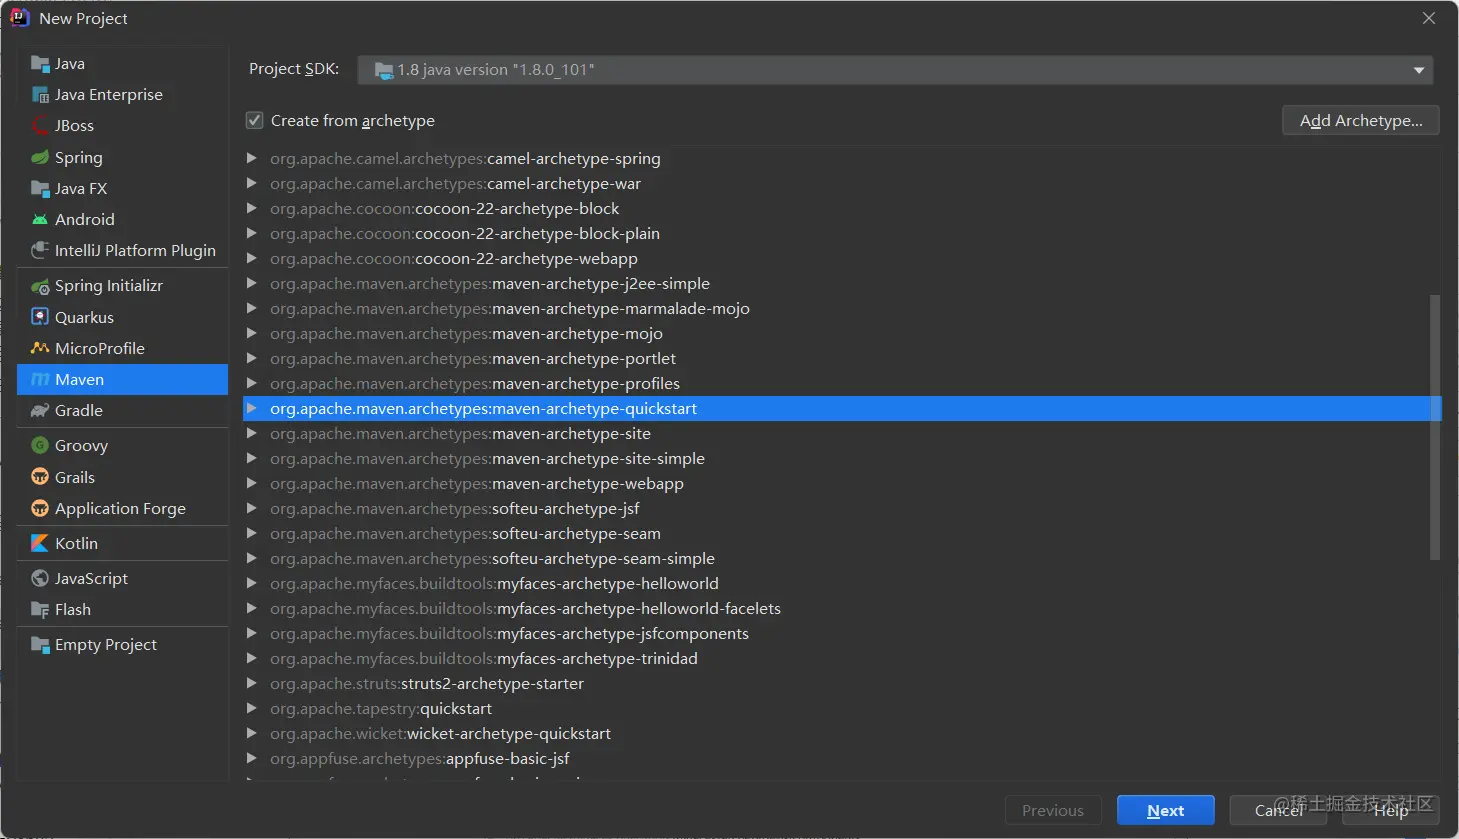The image size is (1459, 839).
Task: Click the Grails icon
Action: click(40, 477)
